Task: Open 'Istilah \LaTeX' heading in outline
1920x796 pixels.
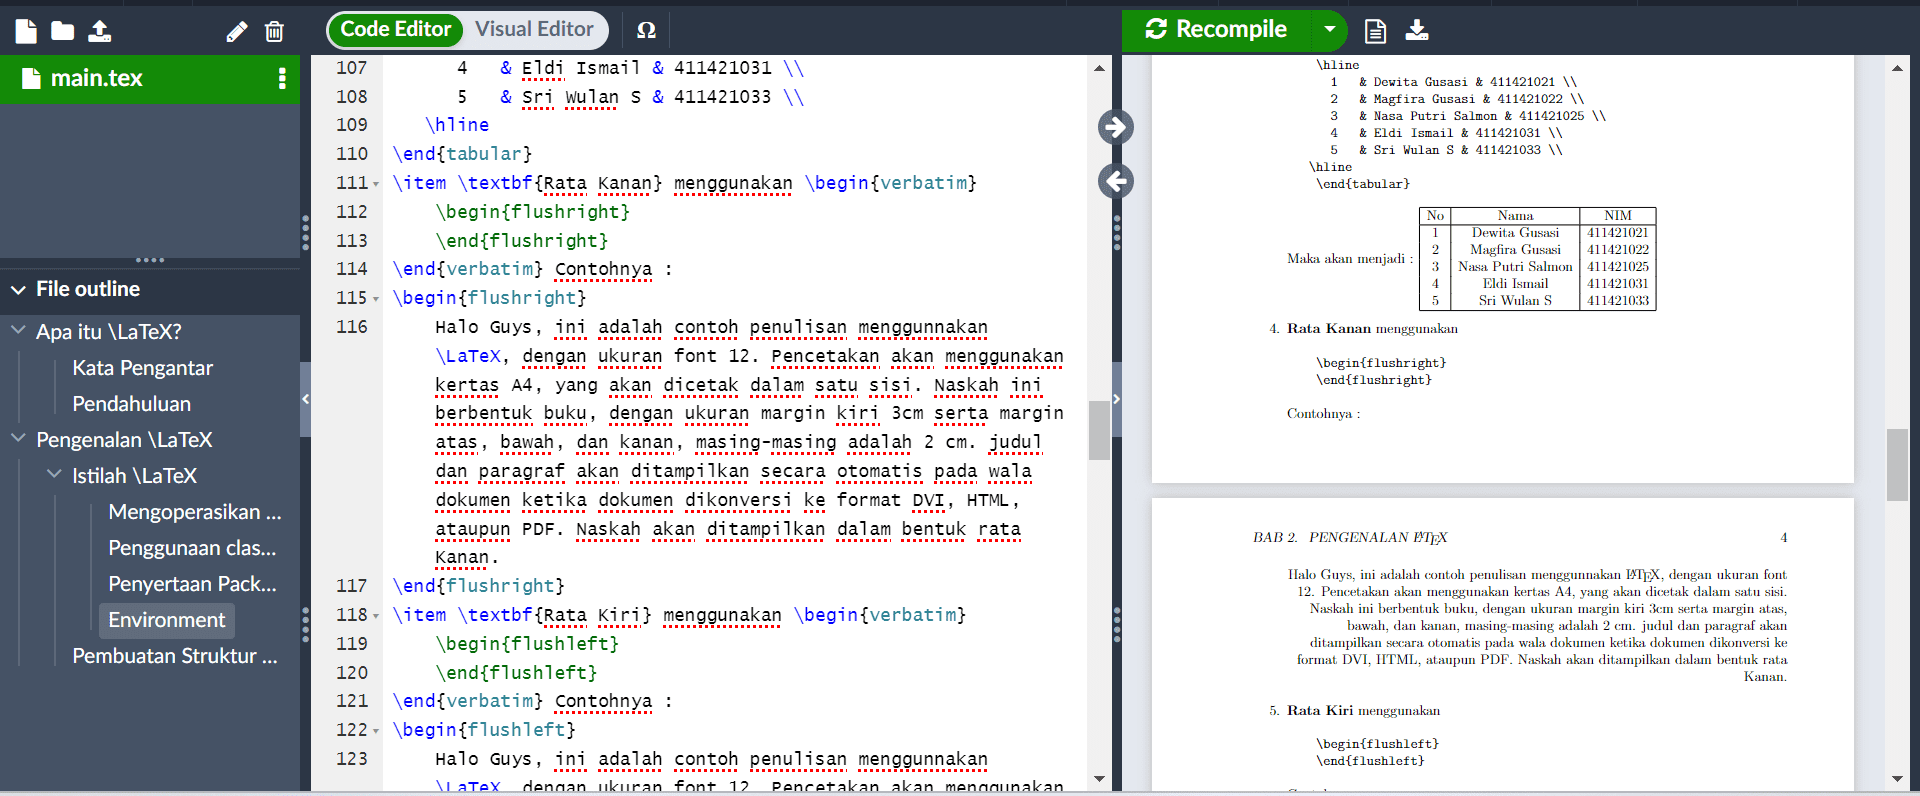Action: coord(134,476)
